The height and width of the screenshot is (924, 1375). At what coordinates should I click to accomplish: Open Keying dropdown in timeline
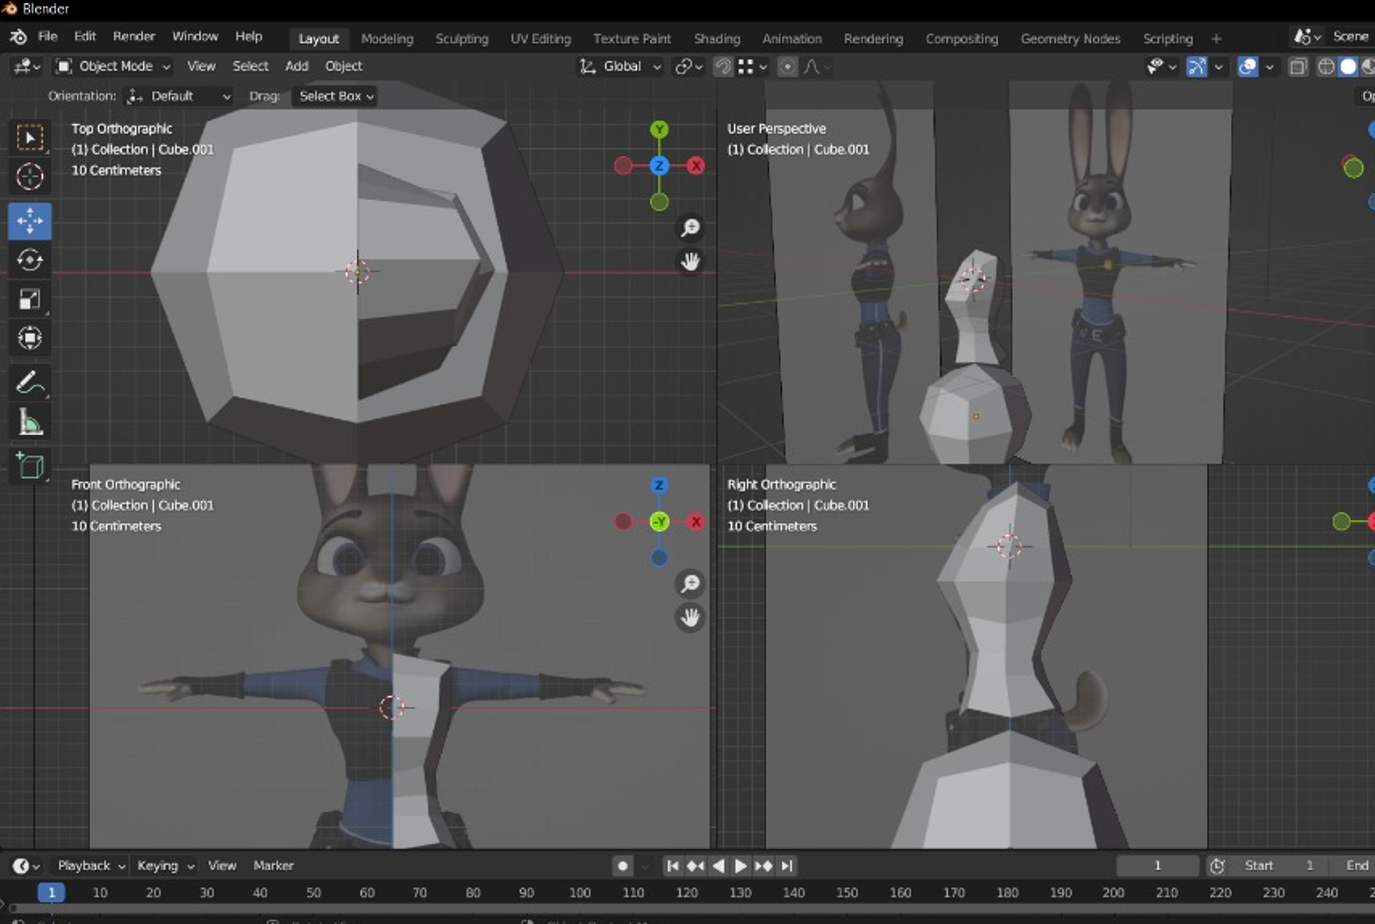165,866
